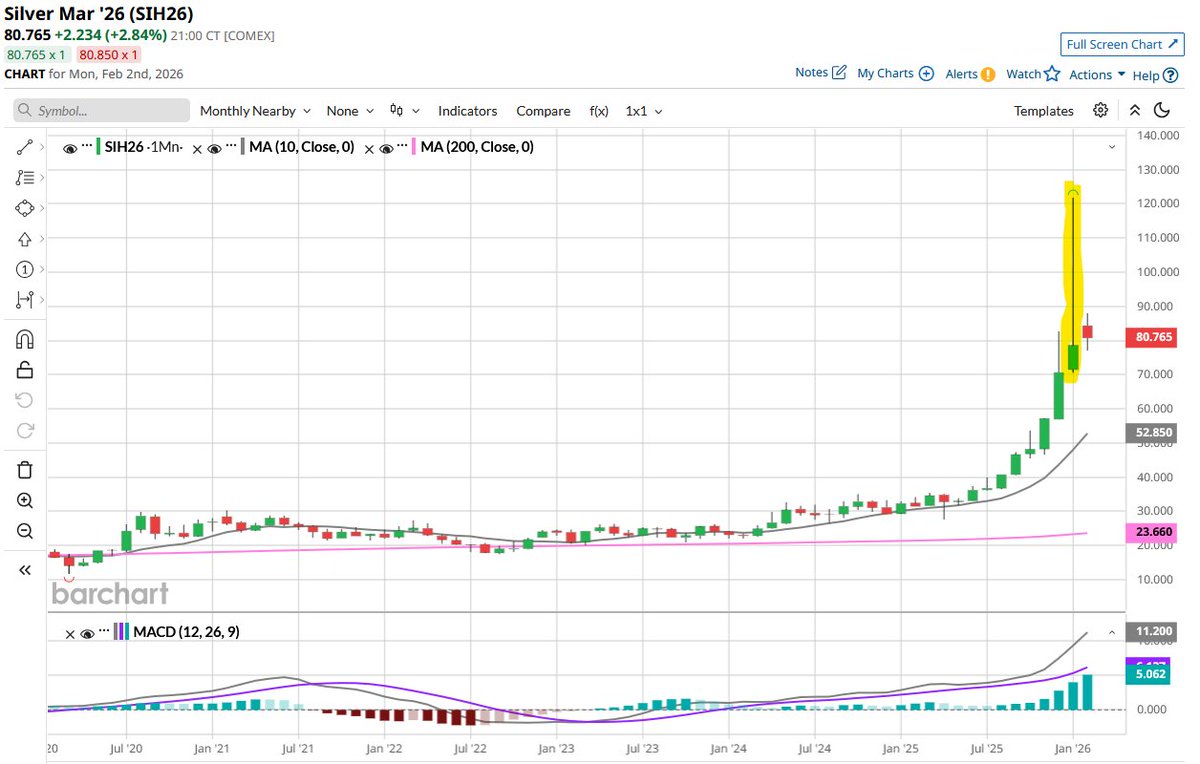1200x764 pixels.
Task: Select the Fibonacci/retracement tools icon
Action: [x=25, y=178]
